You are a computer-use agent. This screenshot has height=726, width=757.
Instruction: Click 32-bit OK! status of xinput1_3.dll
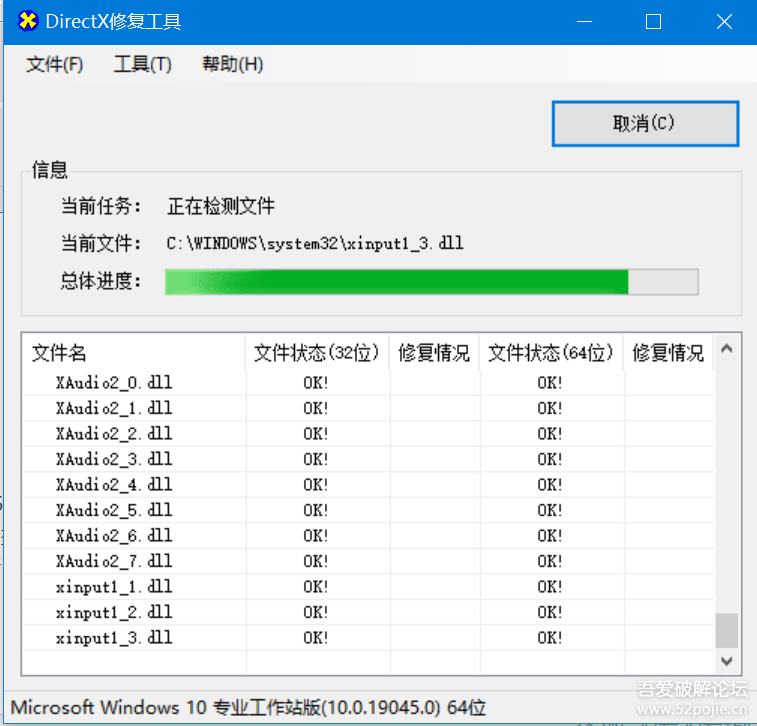(x=316, y=638)
